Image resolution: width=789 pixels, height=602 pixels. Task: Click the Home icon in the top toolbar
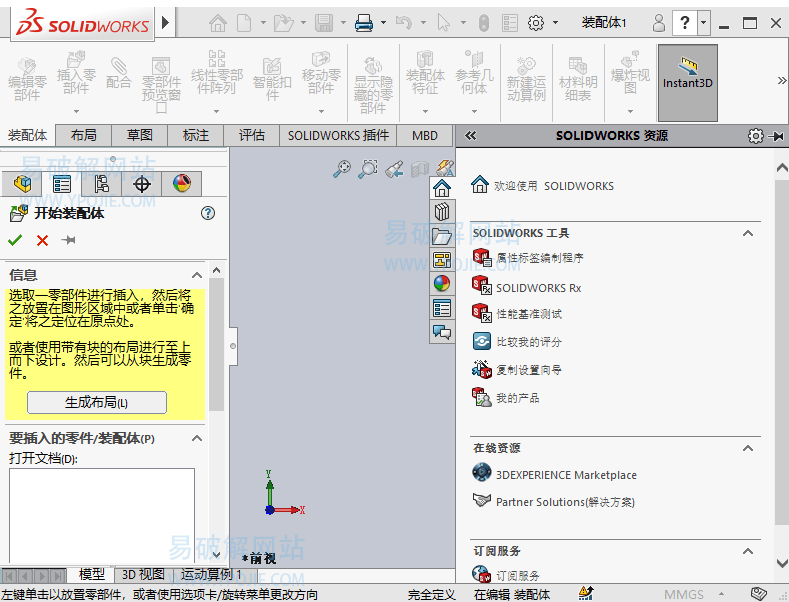tap(218, 23)
